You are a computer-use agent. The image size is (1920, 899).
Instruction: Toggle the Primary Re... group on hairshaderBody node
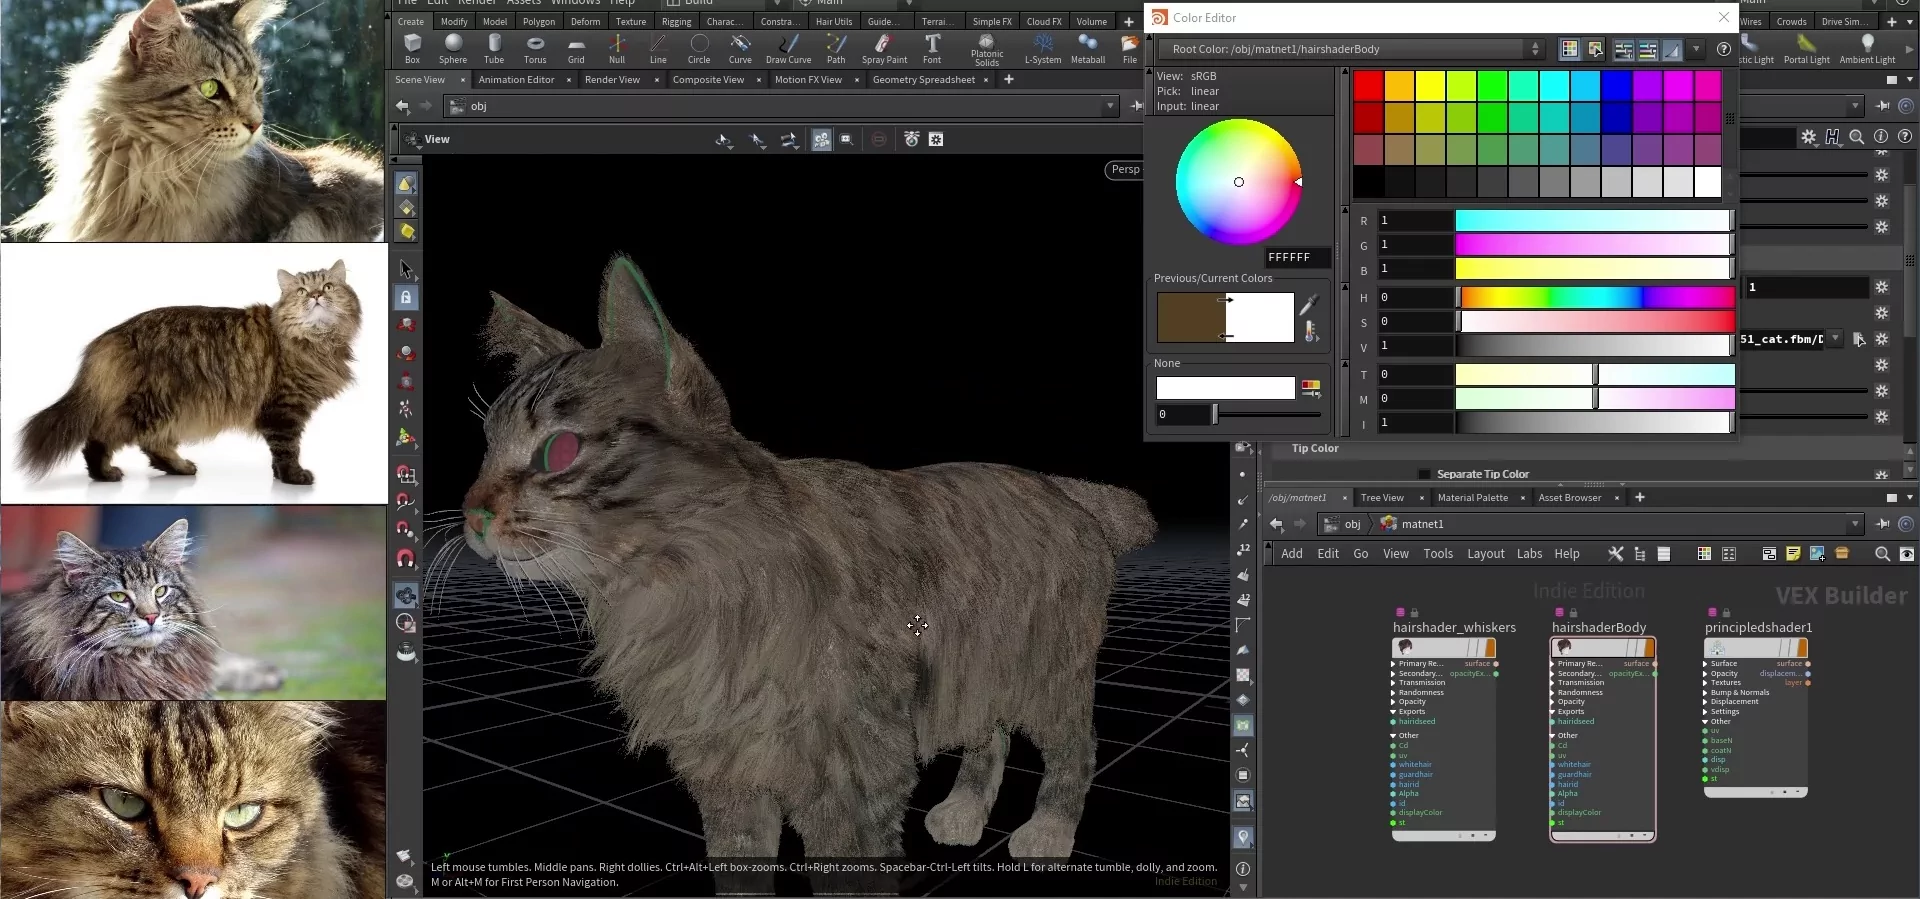(1553, 664)
